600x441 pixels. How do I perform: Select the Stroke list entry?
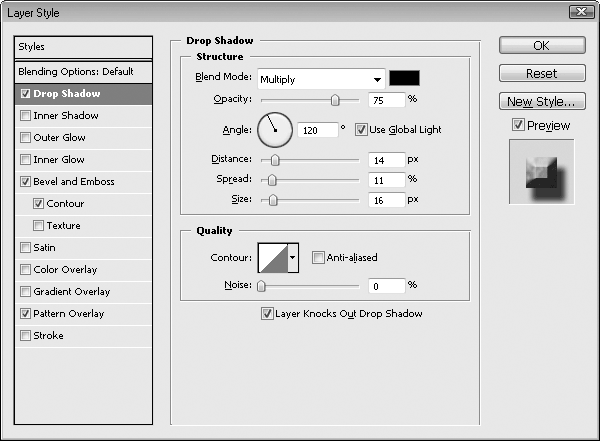click(83, 336)
